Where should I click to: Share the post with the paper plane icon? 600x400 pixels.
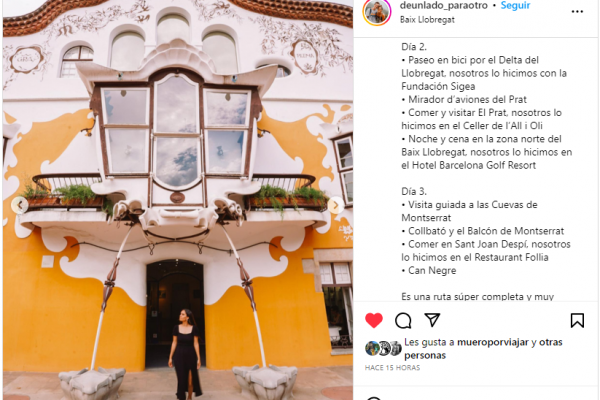[x=432, y=320]
